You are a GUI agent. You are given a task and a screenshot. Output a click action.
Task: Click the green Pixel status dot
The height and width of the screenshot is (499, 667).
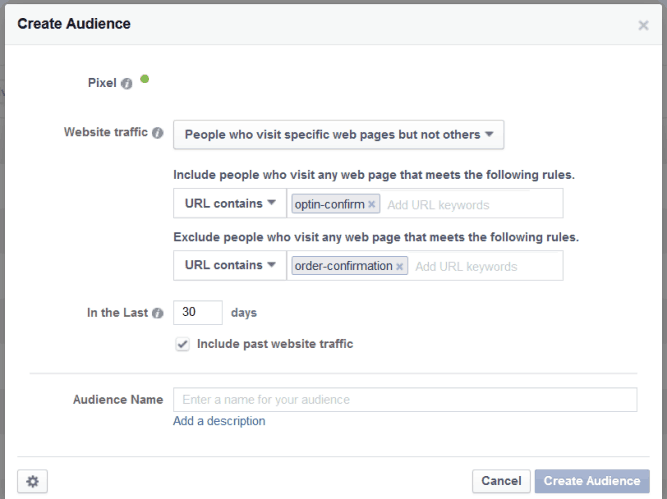pyautogui.click(x=145, y=79)
